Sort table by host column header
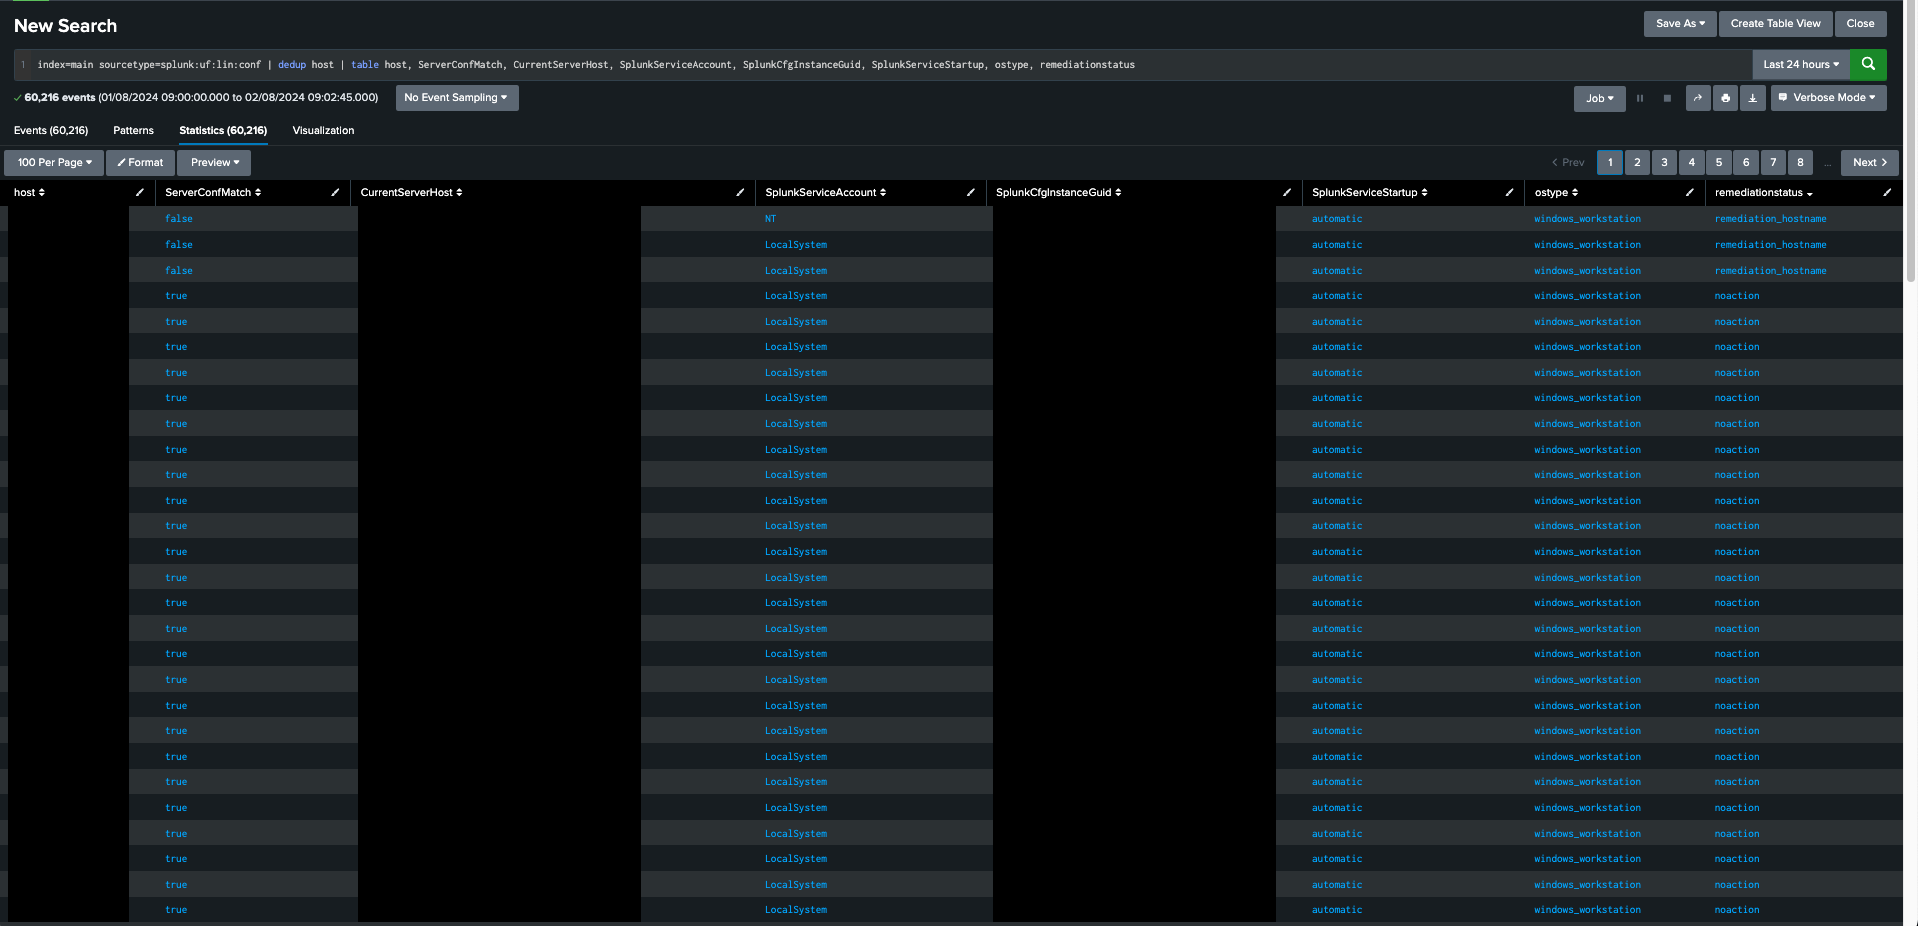This screenshot has width=1918, height=926. coord(29,192)
